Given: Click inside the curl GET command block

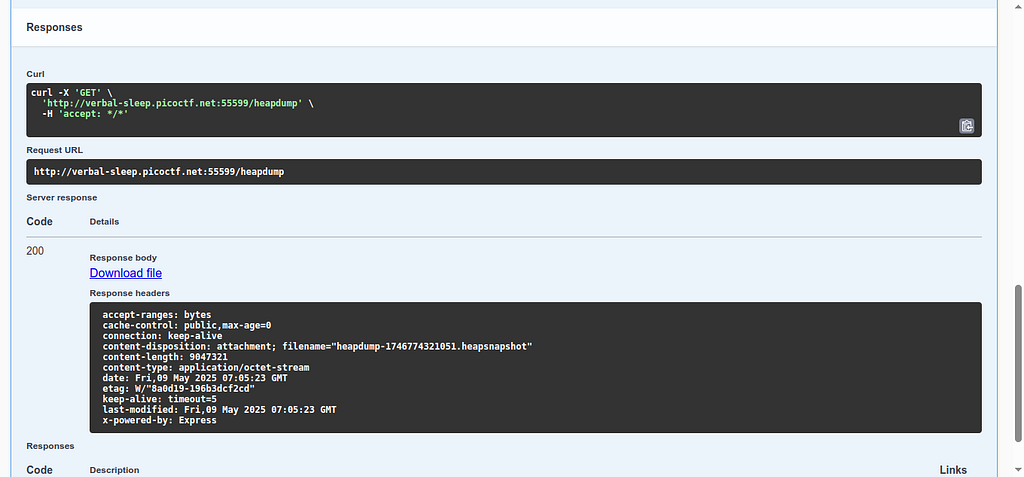Looking at the screenshot, I should click(x=400, y=109).
